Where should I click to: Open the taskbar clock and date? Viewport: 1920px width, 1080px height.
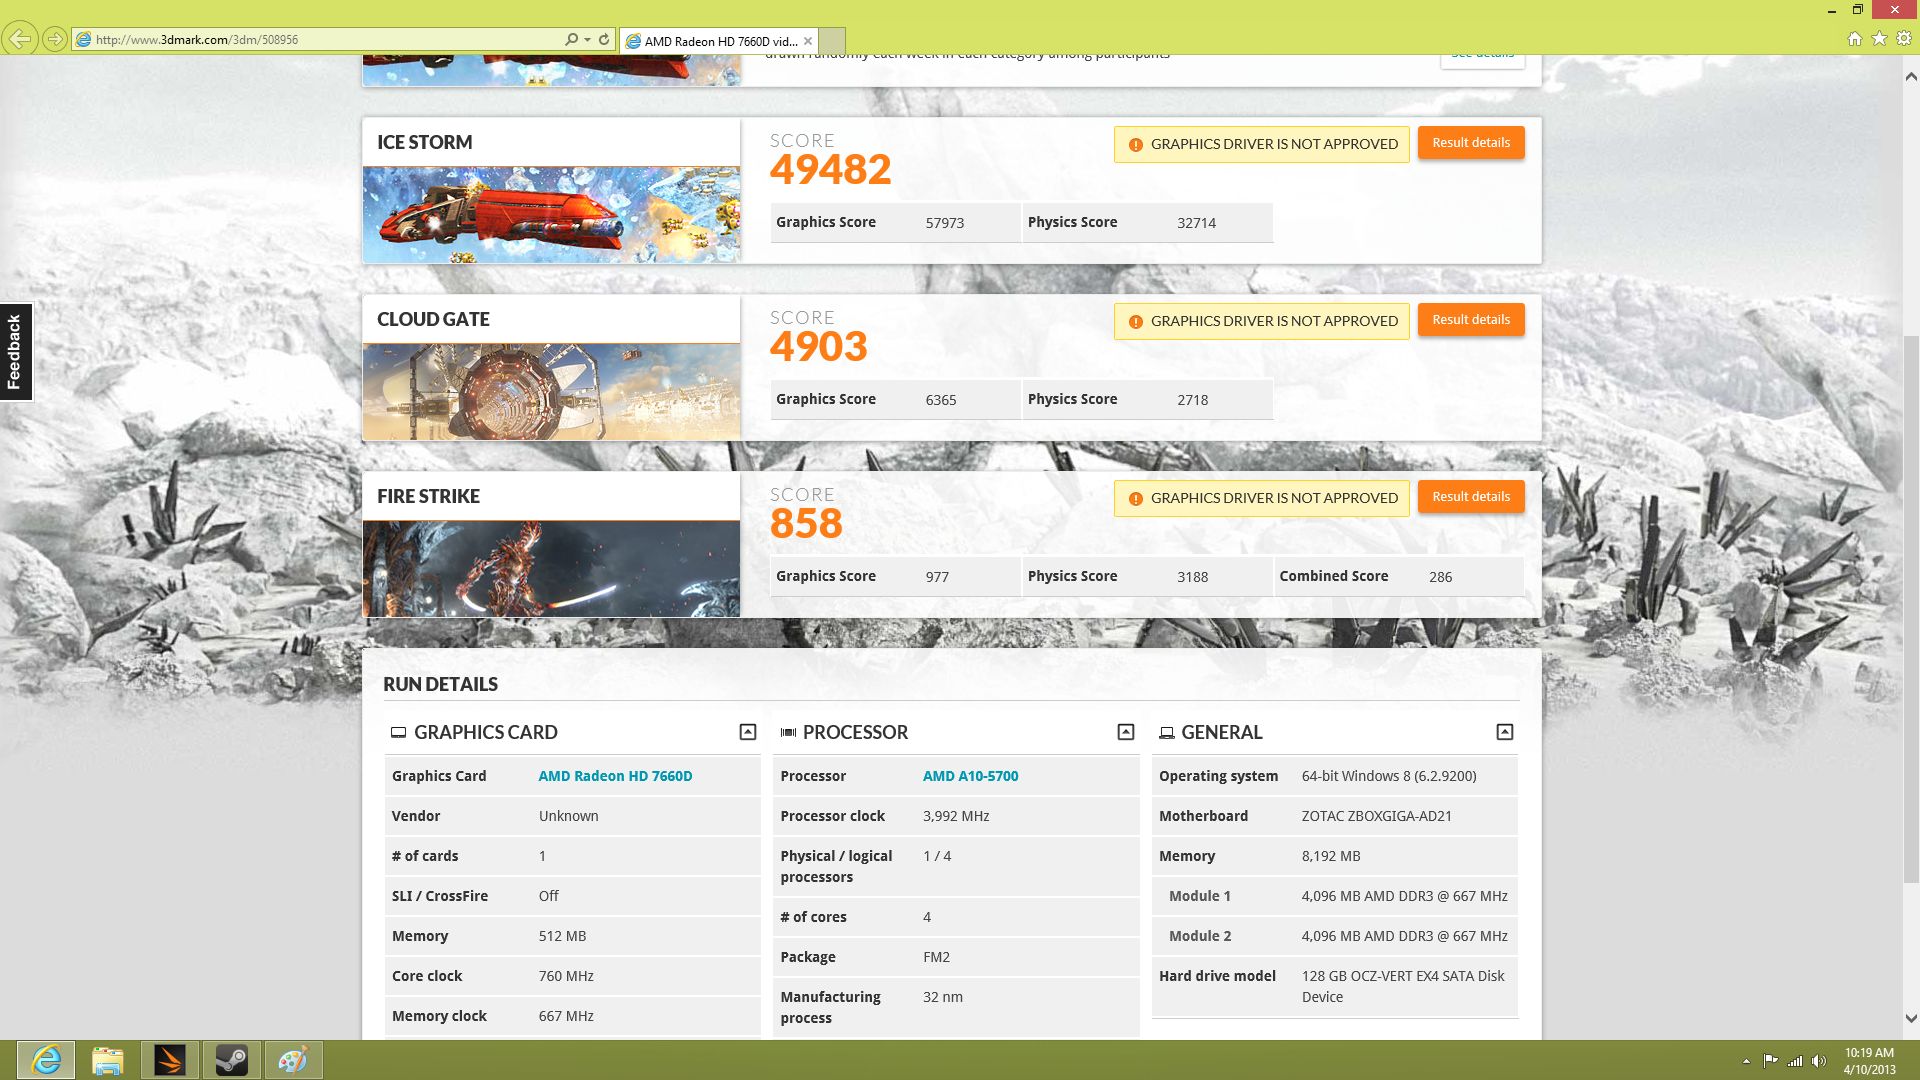(1869, 1061)
